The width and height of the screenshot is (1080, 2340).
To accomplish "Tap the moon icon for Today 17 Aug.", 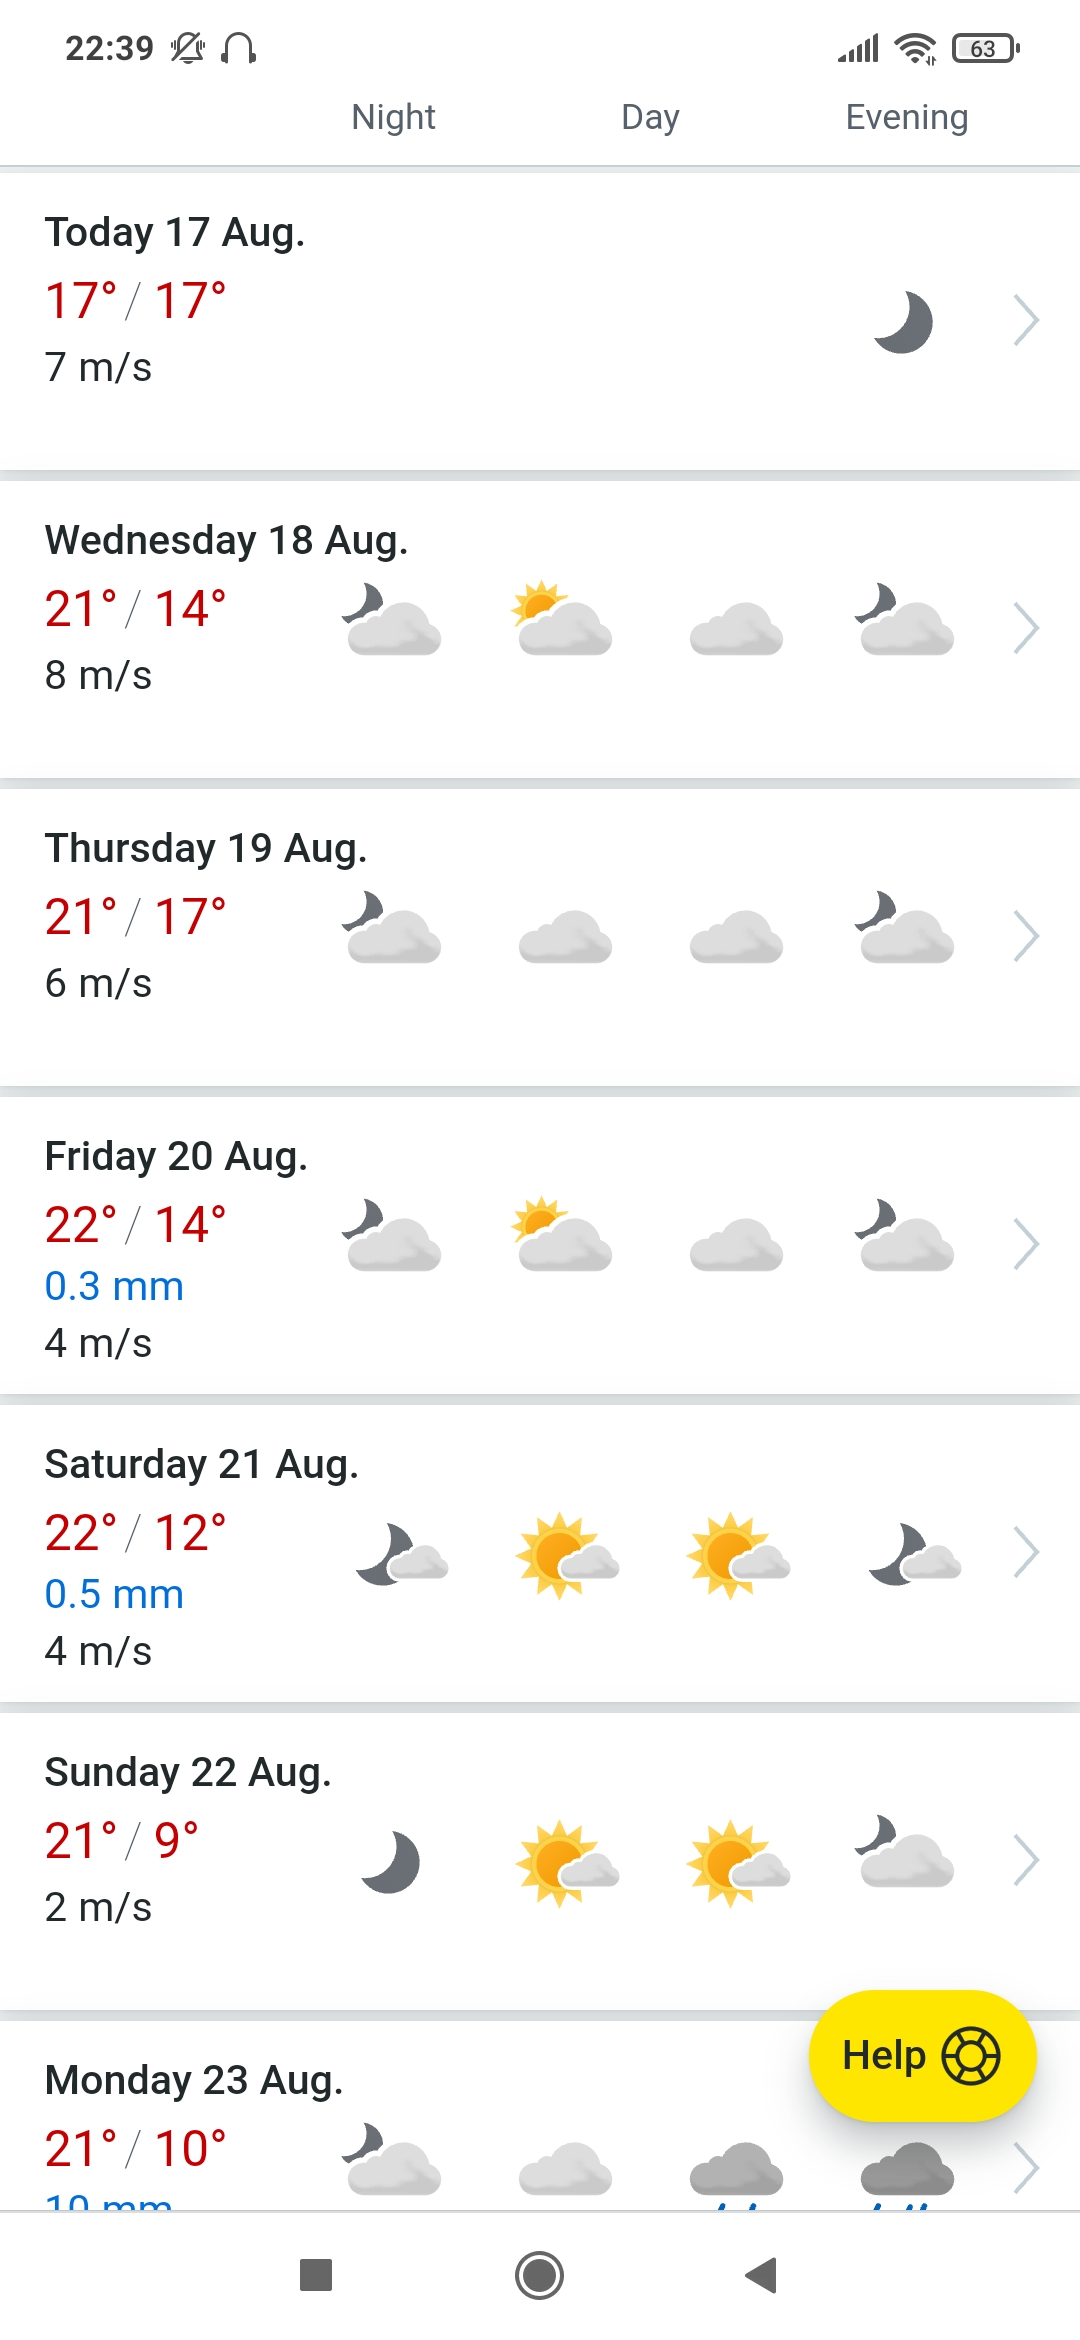I will pyautogui.click(x=903, y=322).
